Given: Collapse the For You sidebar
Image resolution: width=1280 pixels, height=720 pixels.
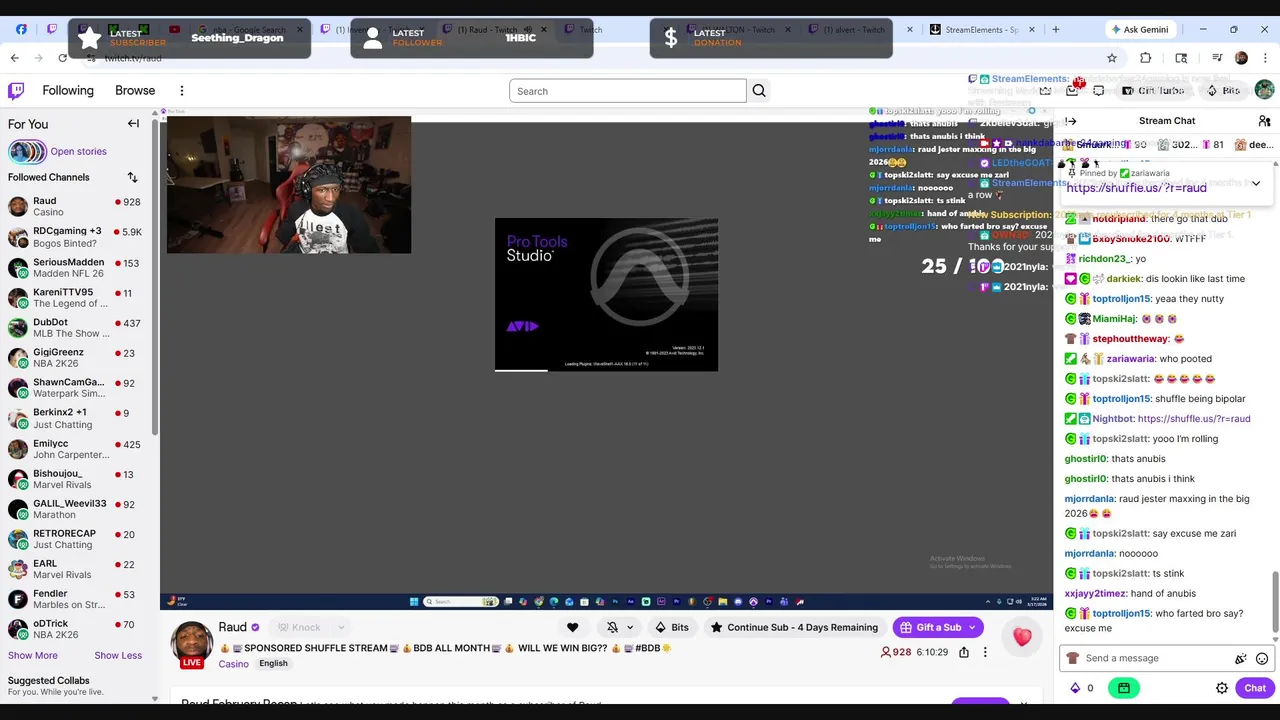Looking at the screenshot, I should 133,124.
